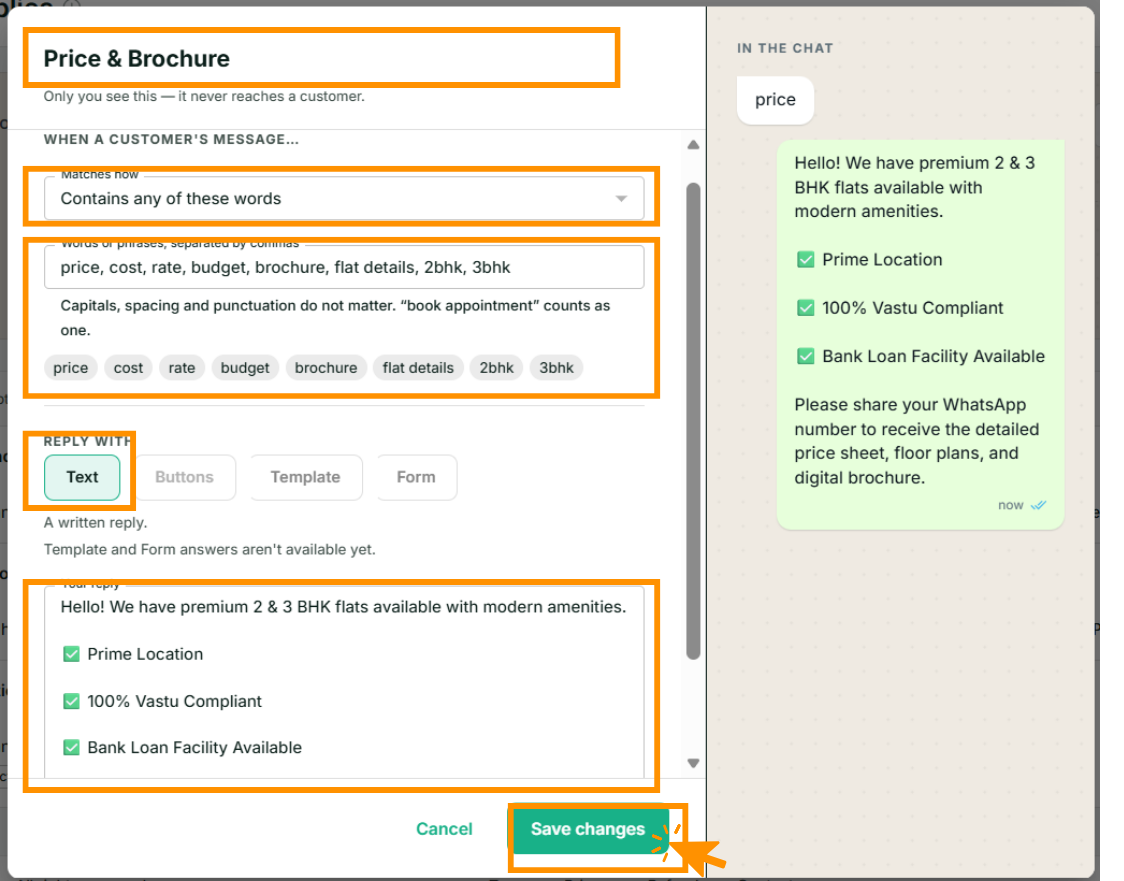
Task: Select the Template reply type
Action: pyautogui.click(x=305, y=477)
